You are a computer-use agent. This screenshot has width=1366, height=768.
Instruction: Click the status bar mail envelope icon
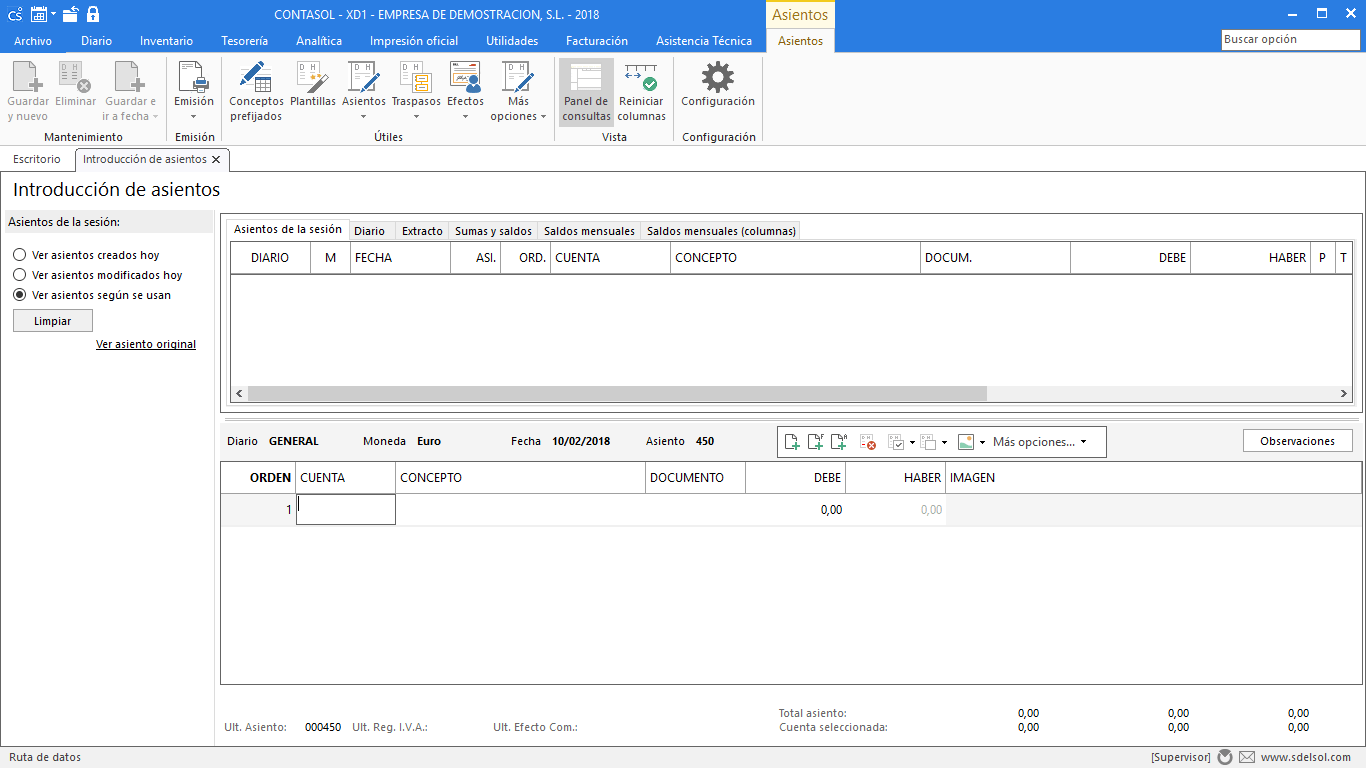[1247, 757]
